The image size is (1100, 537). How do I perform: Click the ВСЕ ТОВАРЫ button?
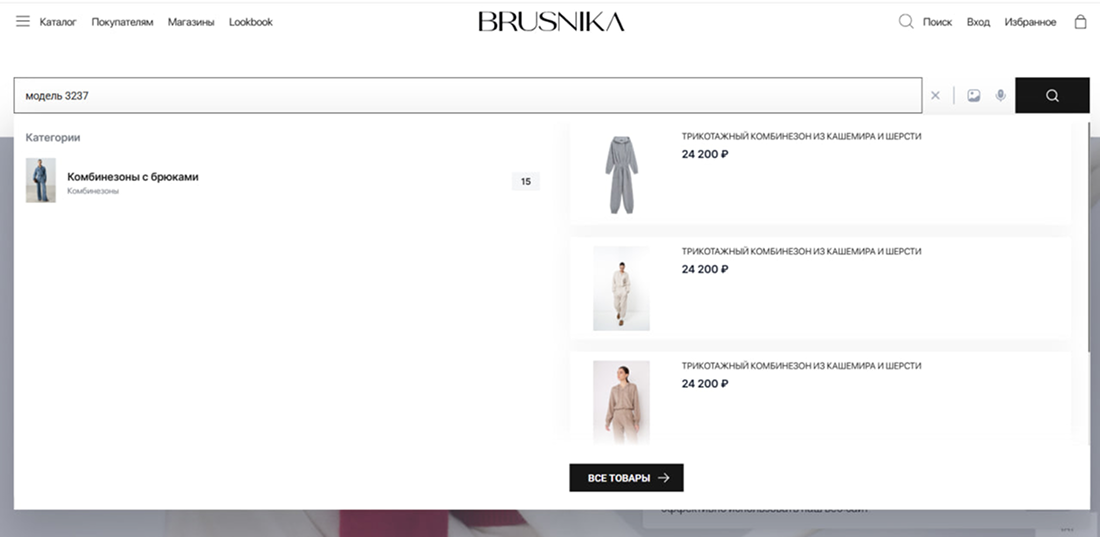click(x=626, y=478)
